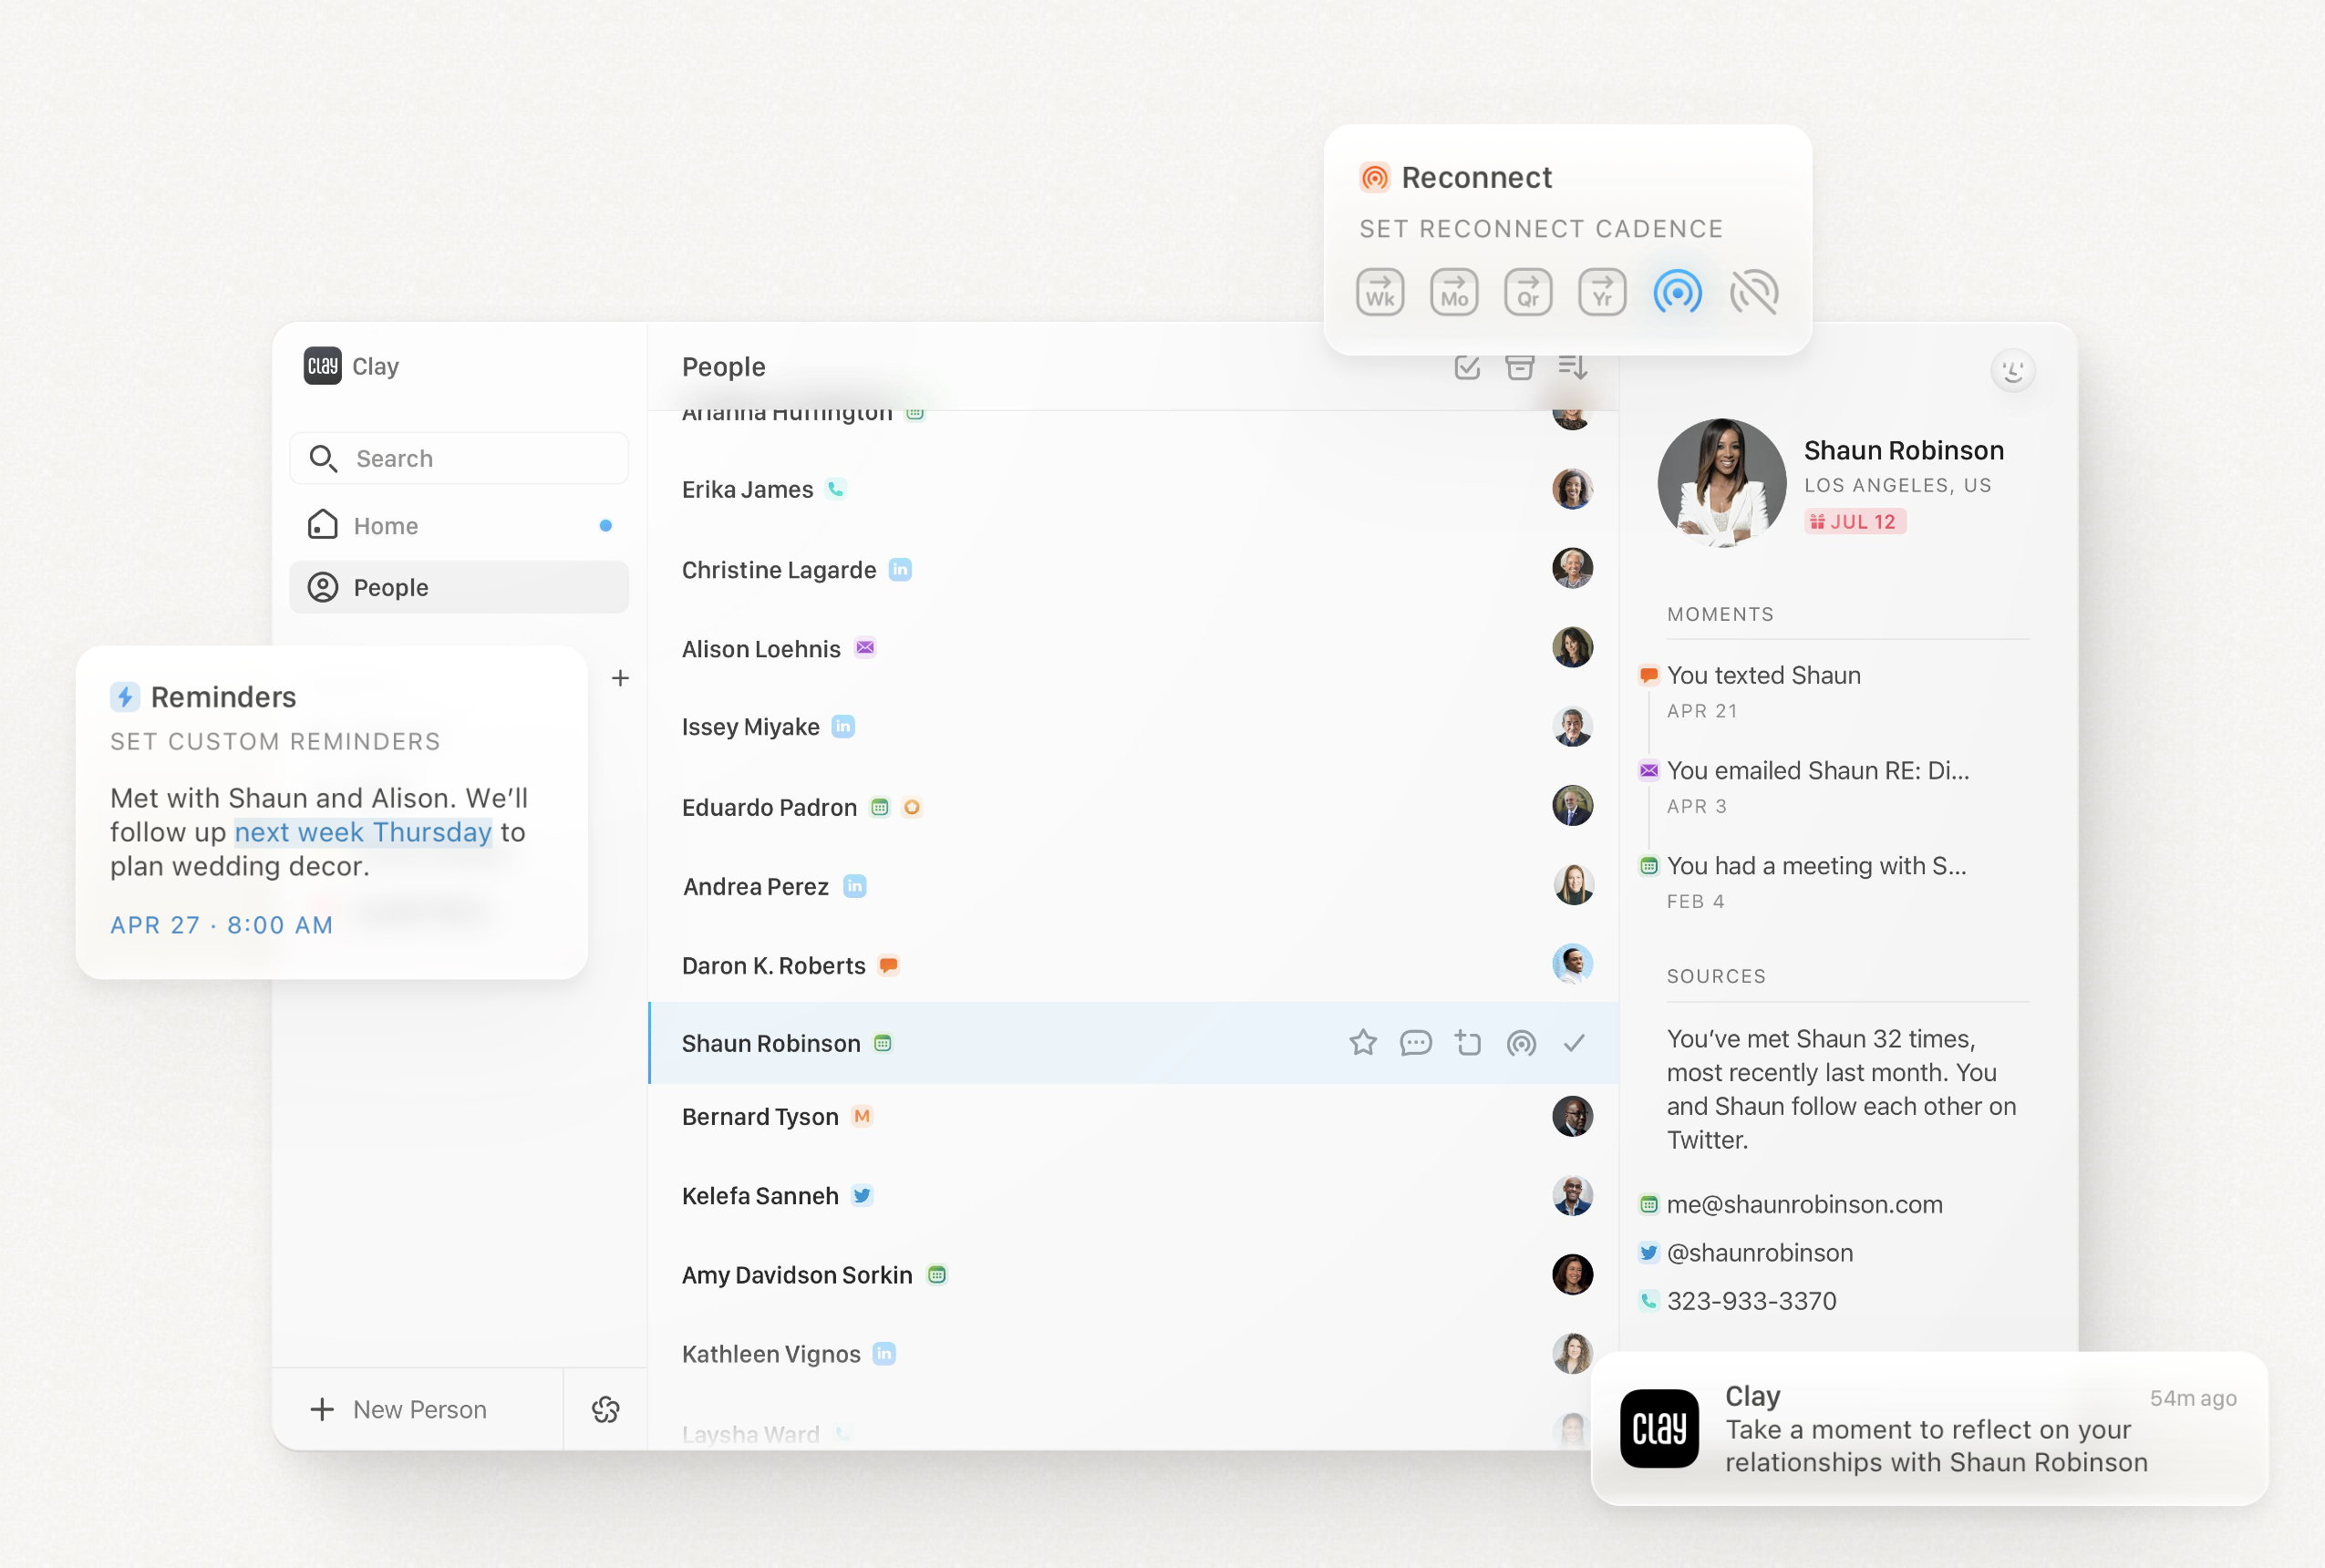This screenshot has height=1568, width=2325.
Task: Click the sync icon next to New Person
Action: [x=604, y=1409]
